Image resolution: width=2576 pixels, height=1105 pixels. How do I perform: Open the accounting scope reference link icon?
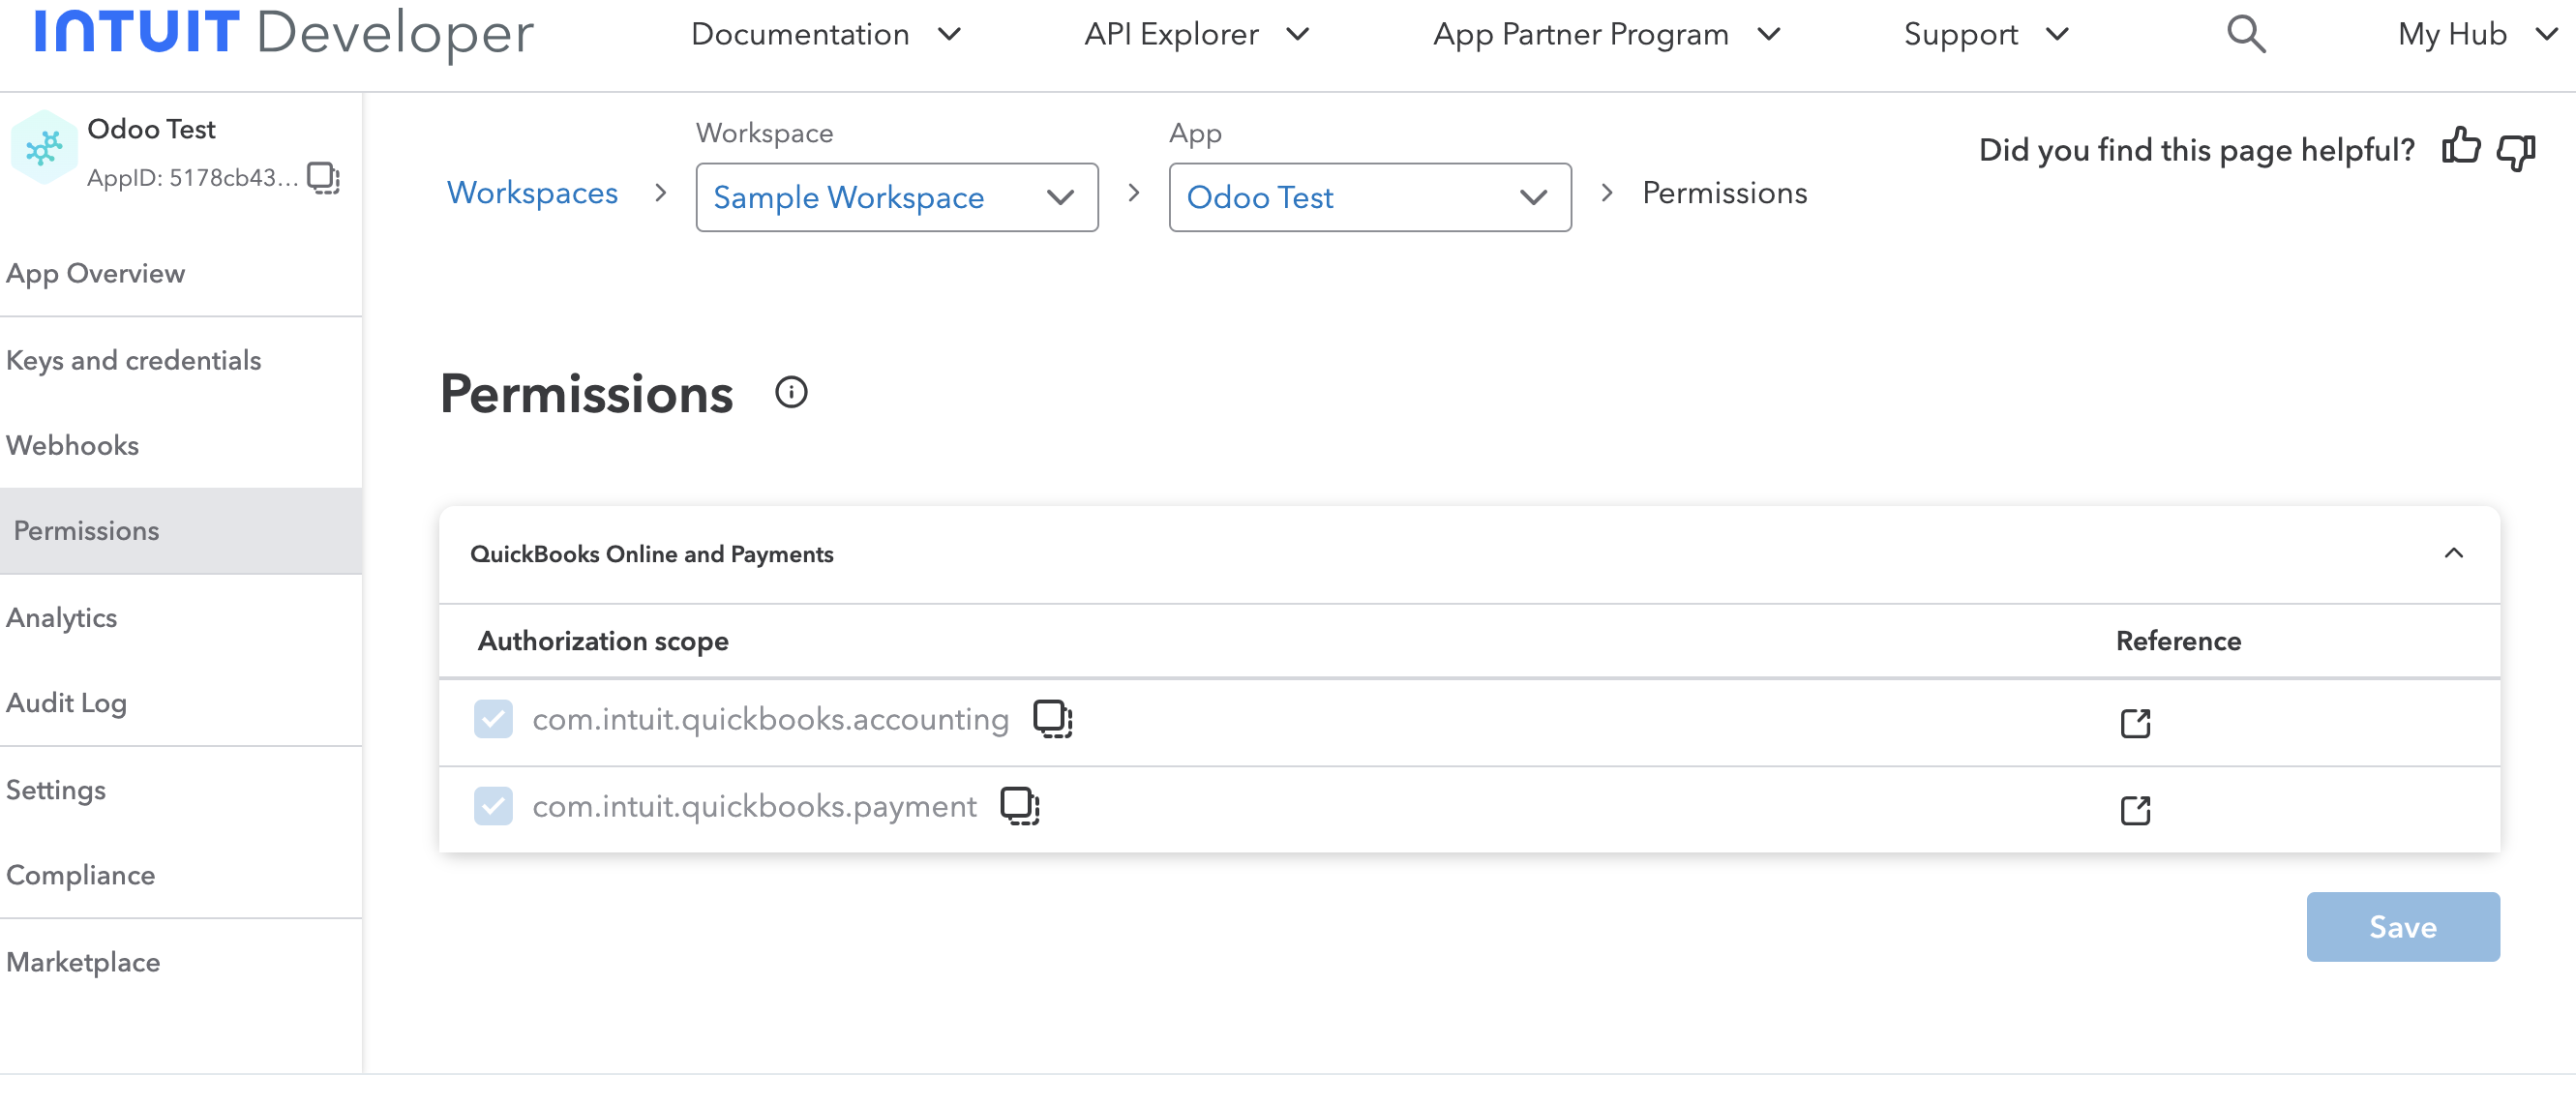click(x=2135, y=722)
